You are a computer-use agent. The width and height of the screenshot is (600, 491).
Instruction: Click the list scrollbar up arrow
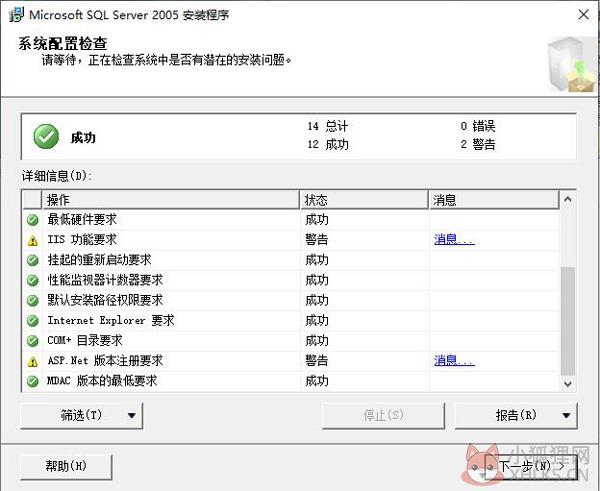click(568, 199)
